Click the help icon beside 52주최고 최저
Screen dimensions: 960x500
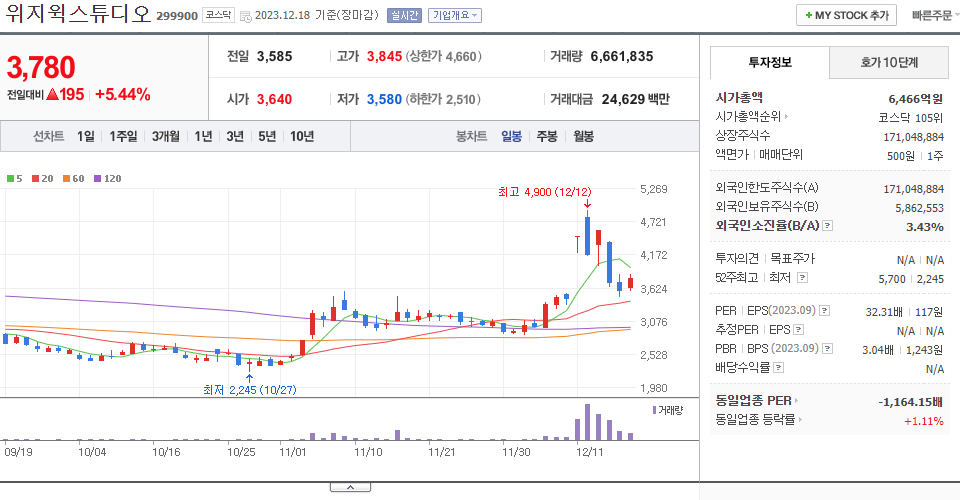click(802, 278)
